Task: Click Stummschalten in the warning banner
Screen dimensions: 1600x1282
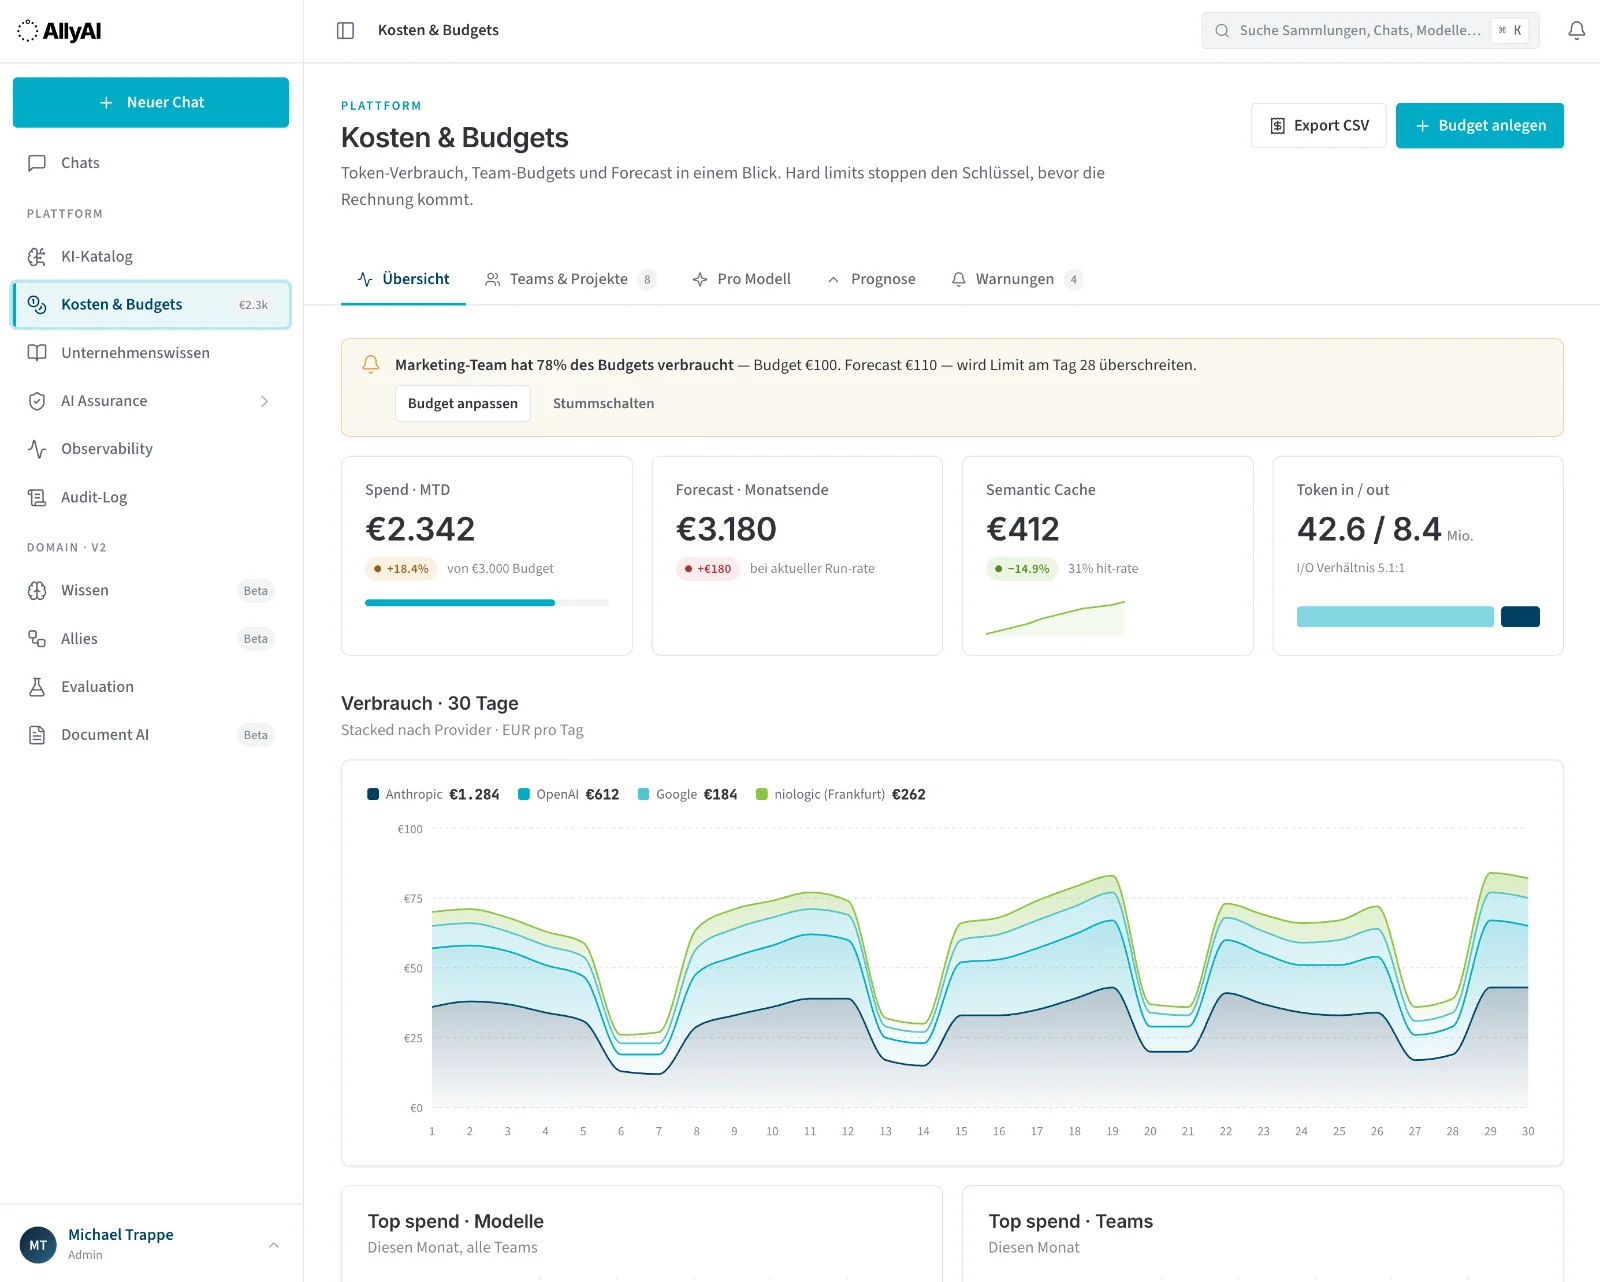Action: [603, 403]
